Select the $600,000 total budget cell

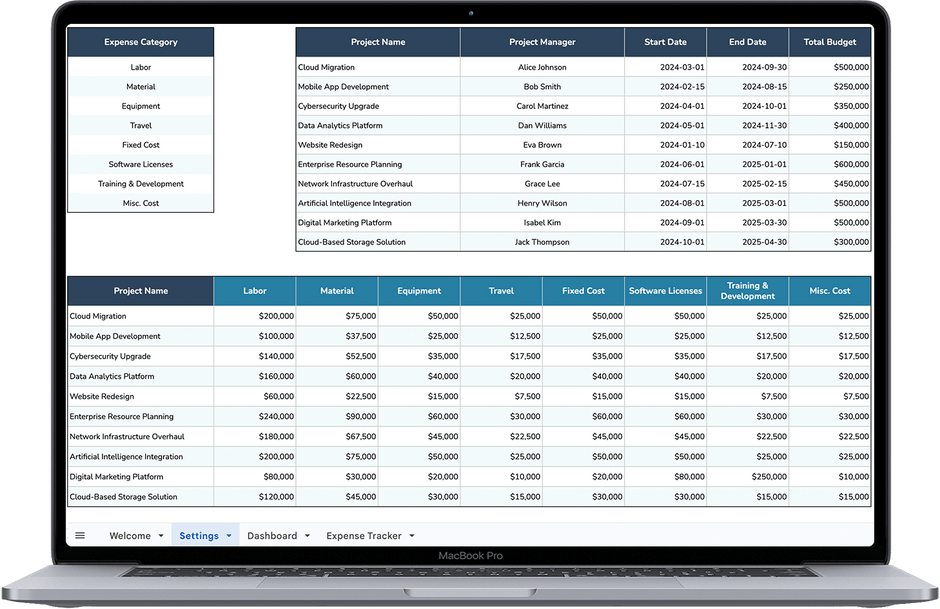pyautogui.click(x=830, y=164)
